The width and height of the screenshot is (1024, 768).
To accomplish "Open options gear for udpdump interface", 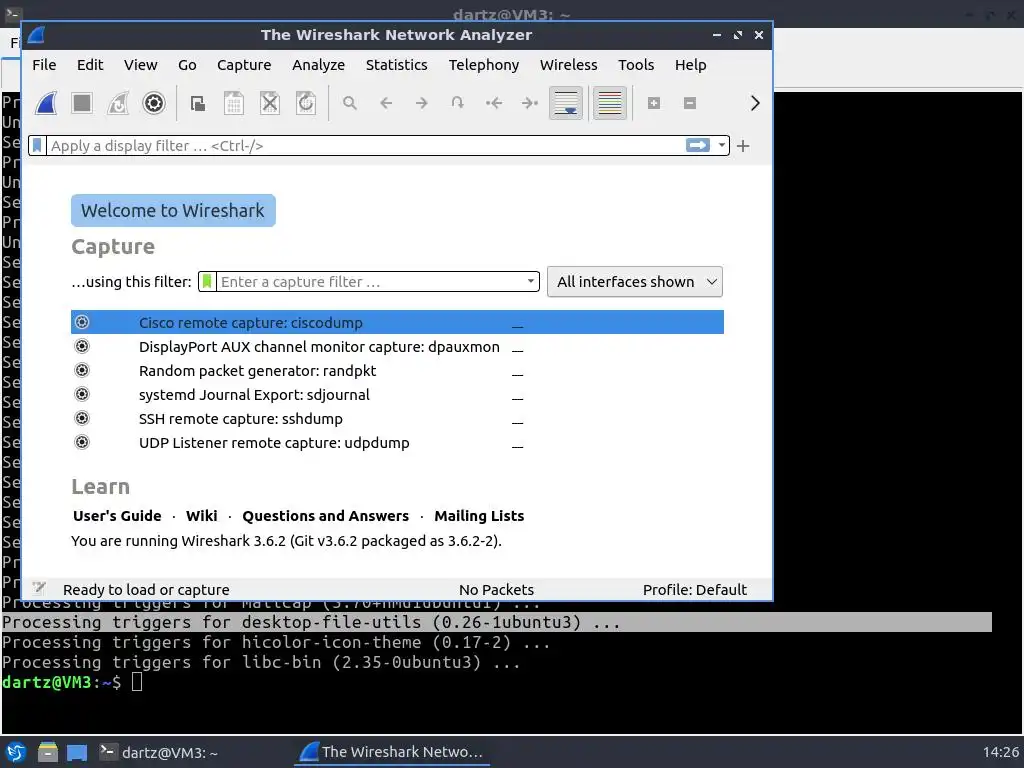I will point(82,443).
